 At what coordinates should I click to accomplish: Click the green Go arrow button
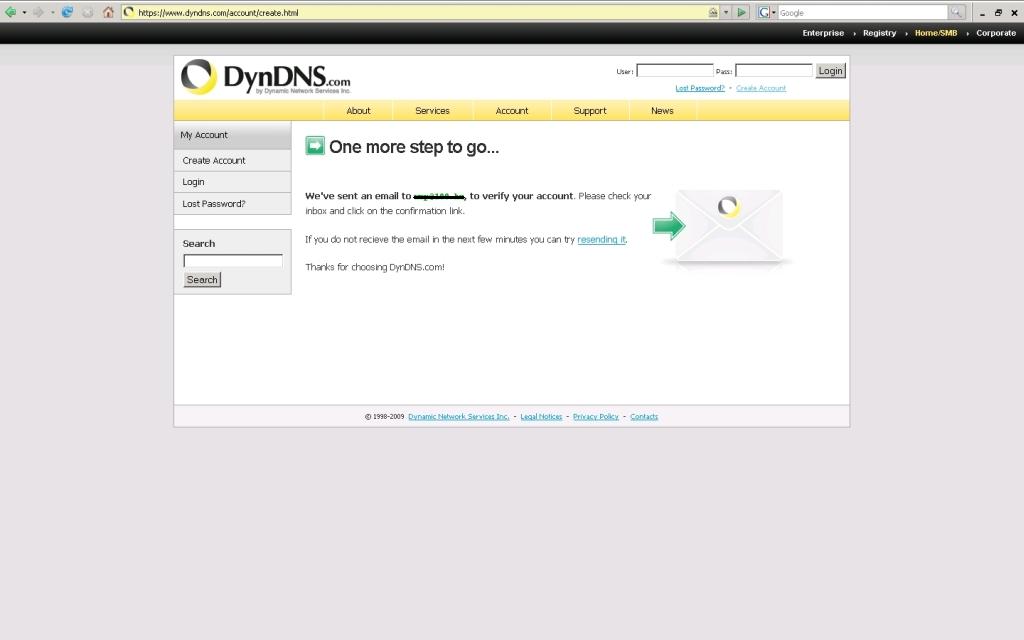[x=741, y=12]
